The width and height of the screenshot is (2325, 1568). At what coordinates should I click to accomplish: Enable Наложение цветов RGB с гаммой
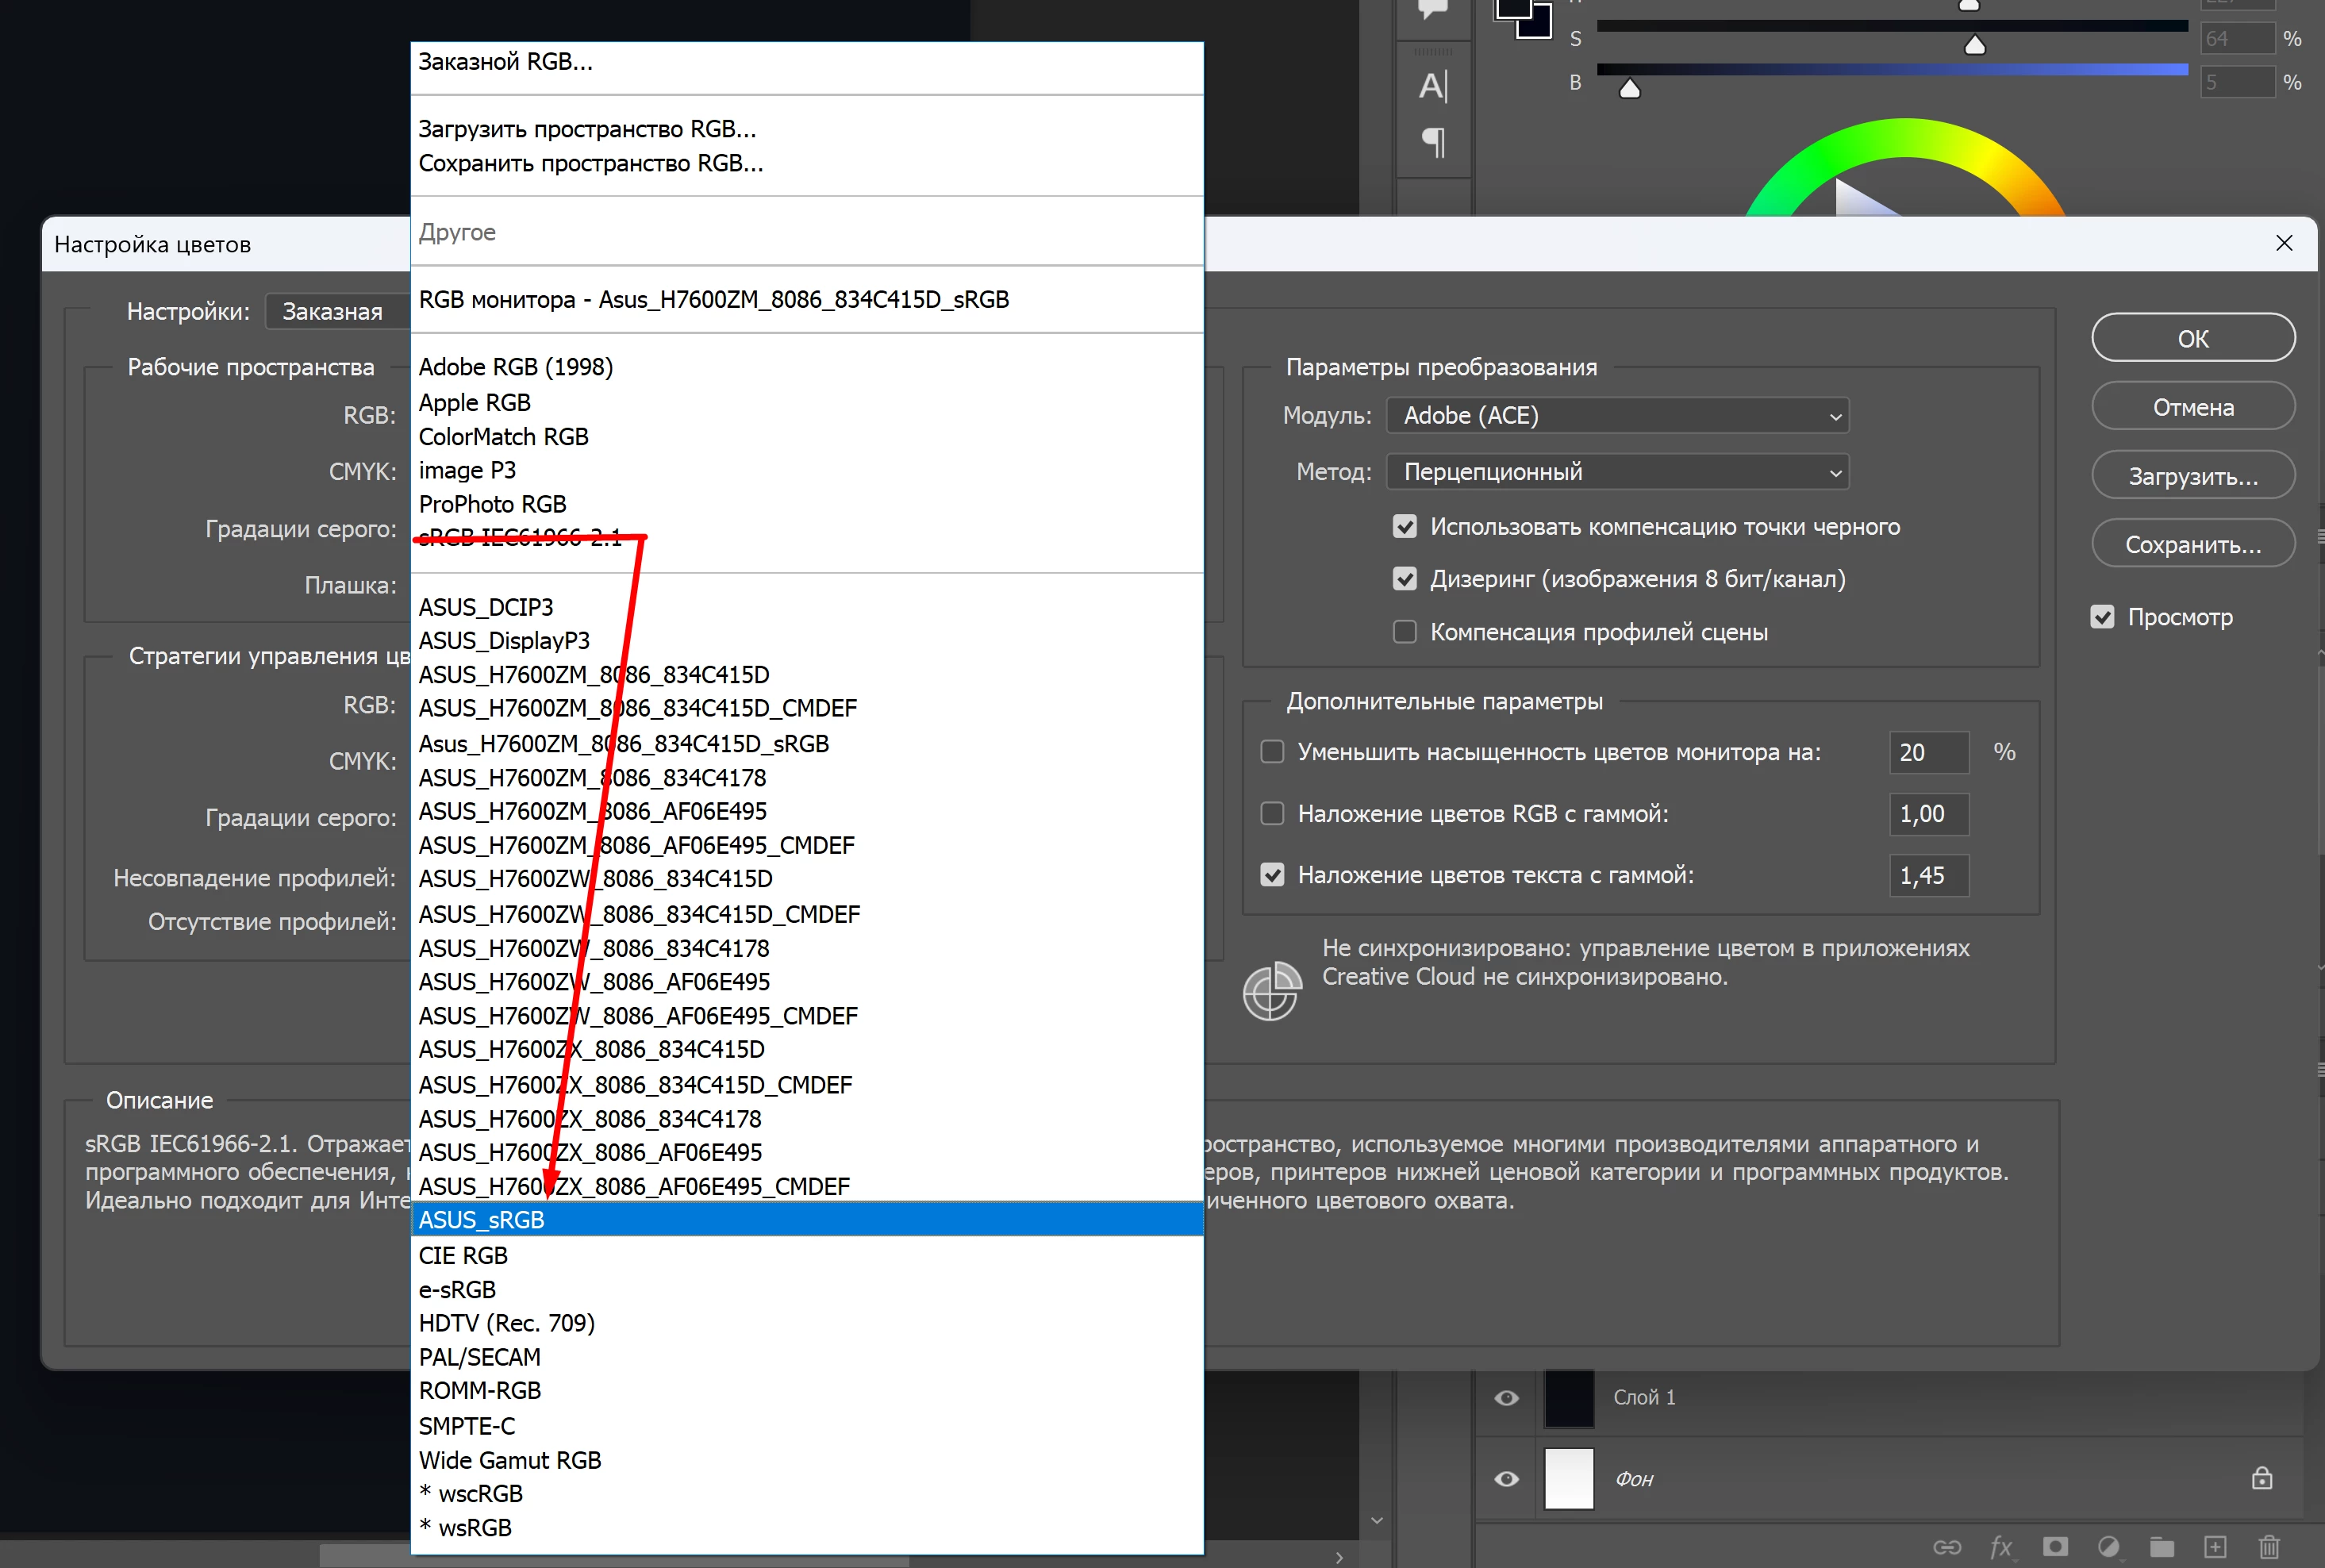tap(1272, 814)
